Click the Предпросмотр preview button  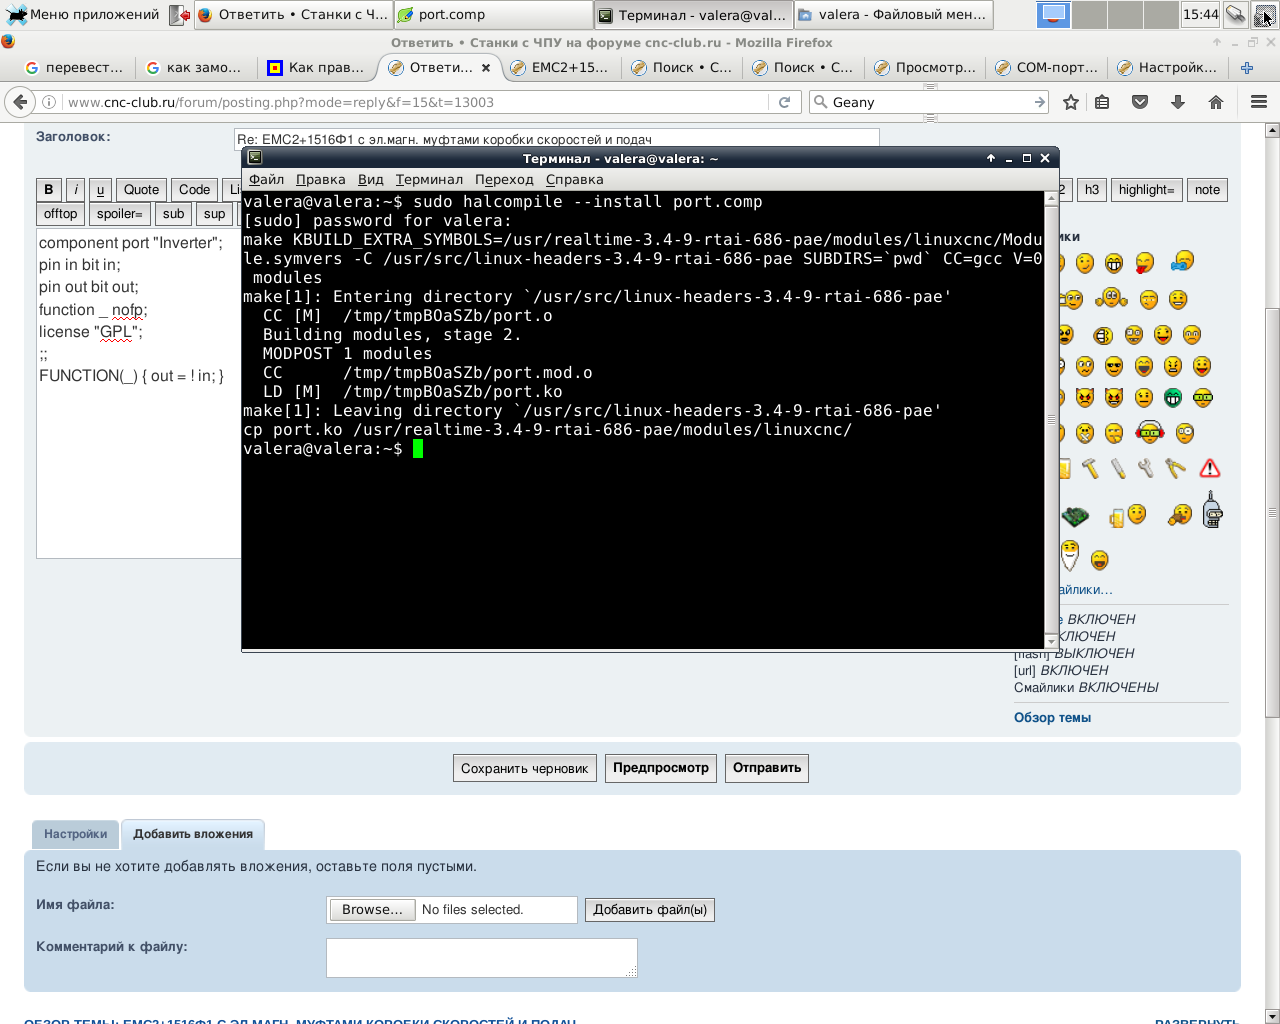[x=661, y=768]
